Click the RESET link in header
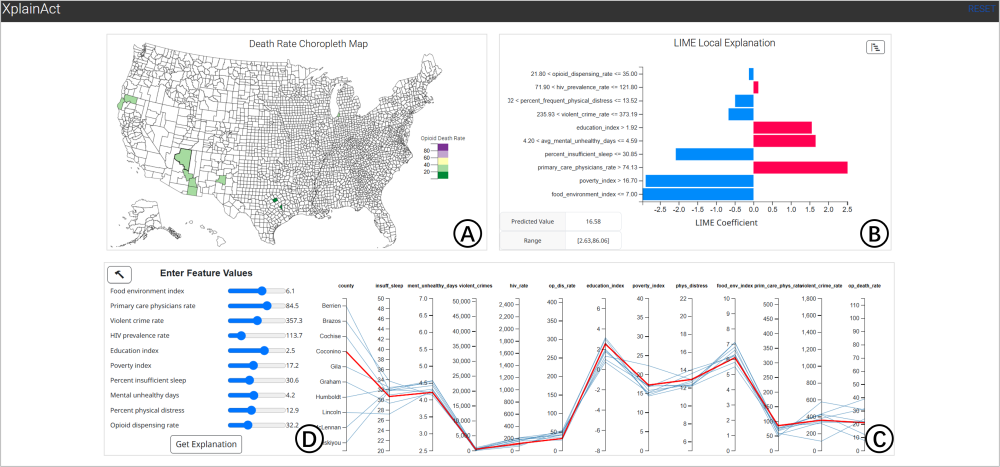The height and width of the screenshot is (467, 1000). click(x=982, y=9)
